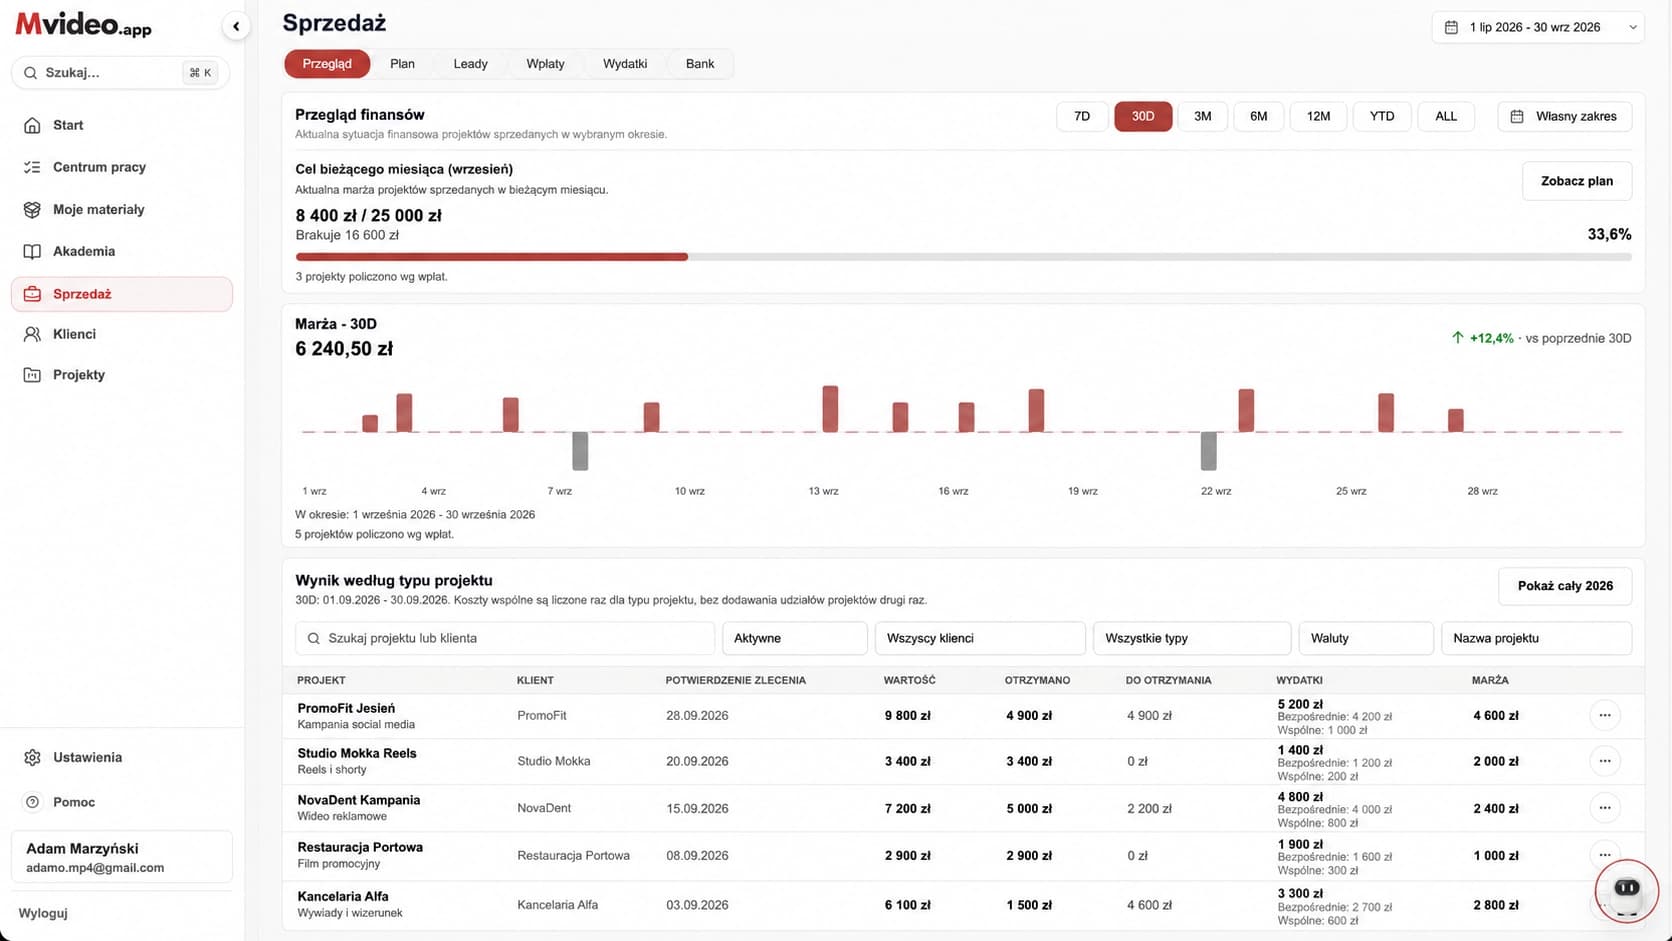Viewport: 1672px width, 941px height.
Task: Switch to the Plan tab
Action: pos(402,64)
